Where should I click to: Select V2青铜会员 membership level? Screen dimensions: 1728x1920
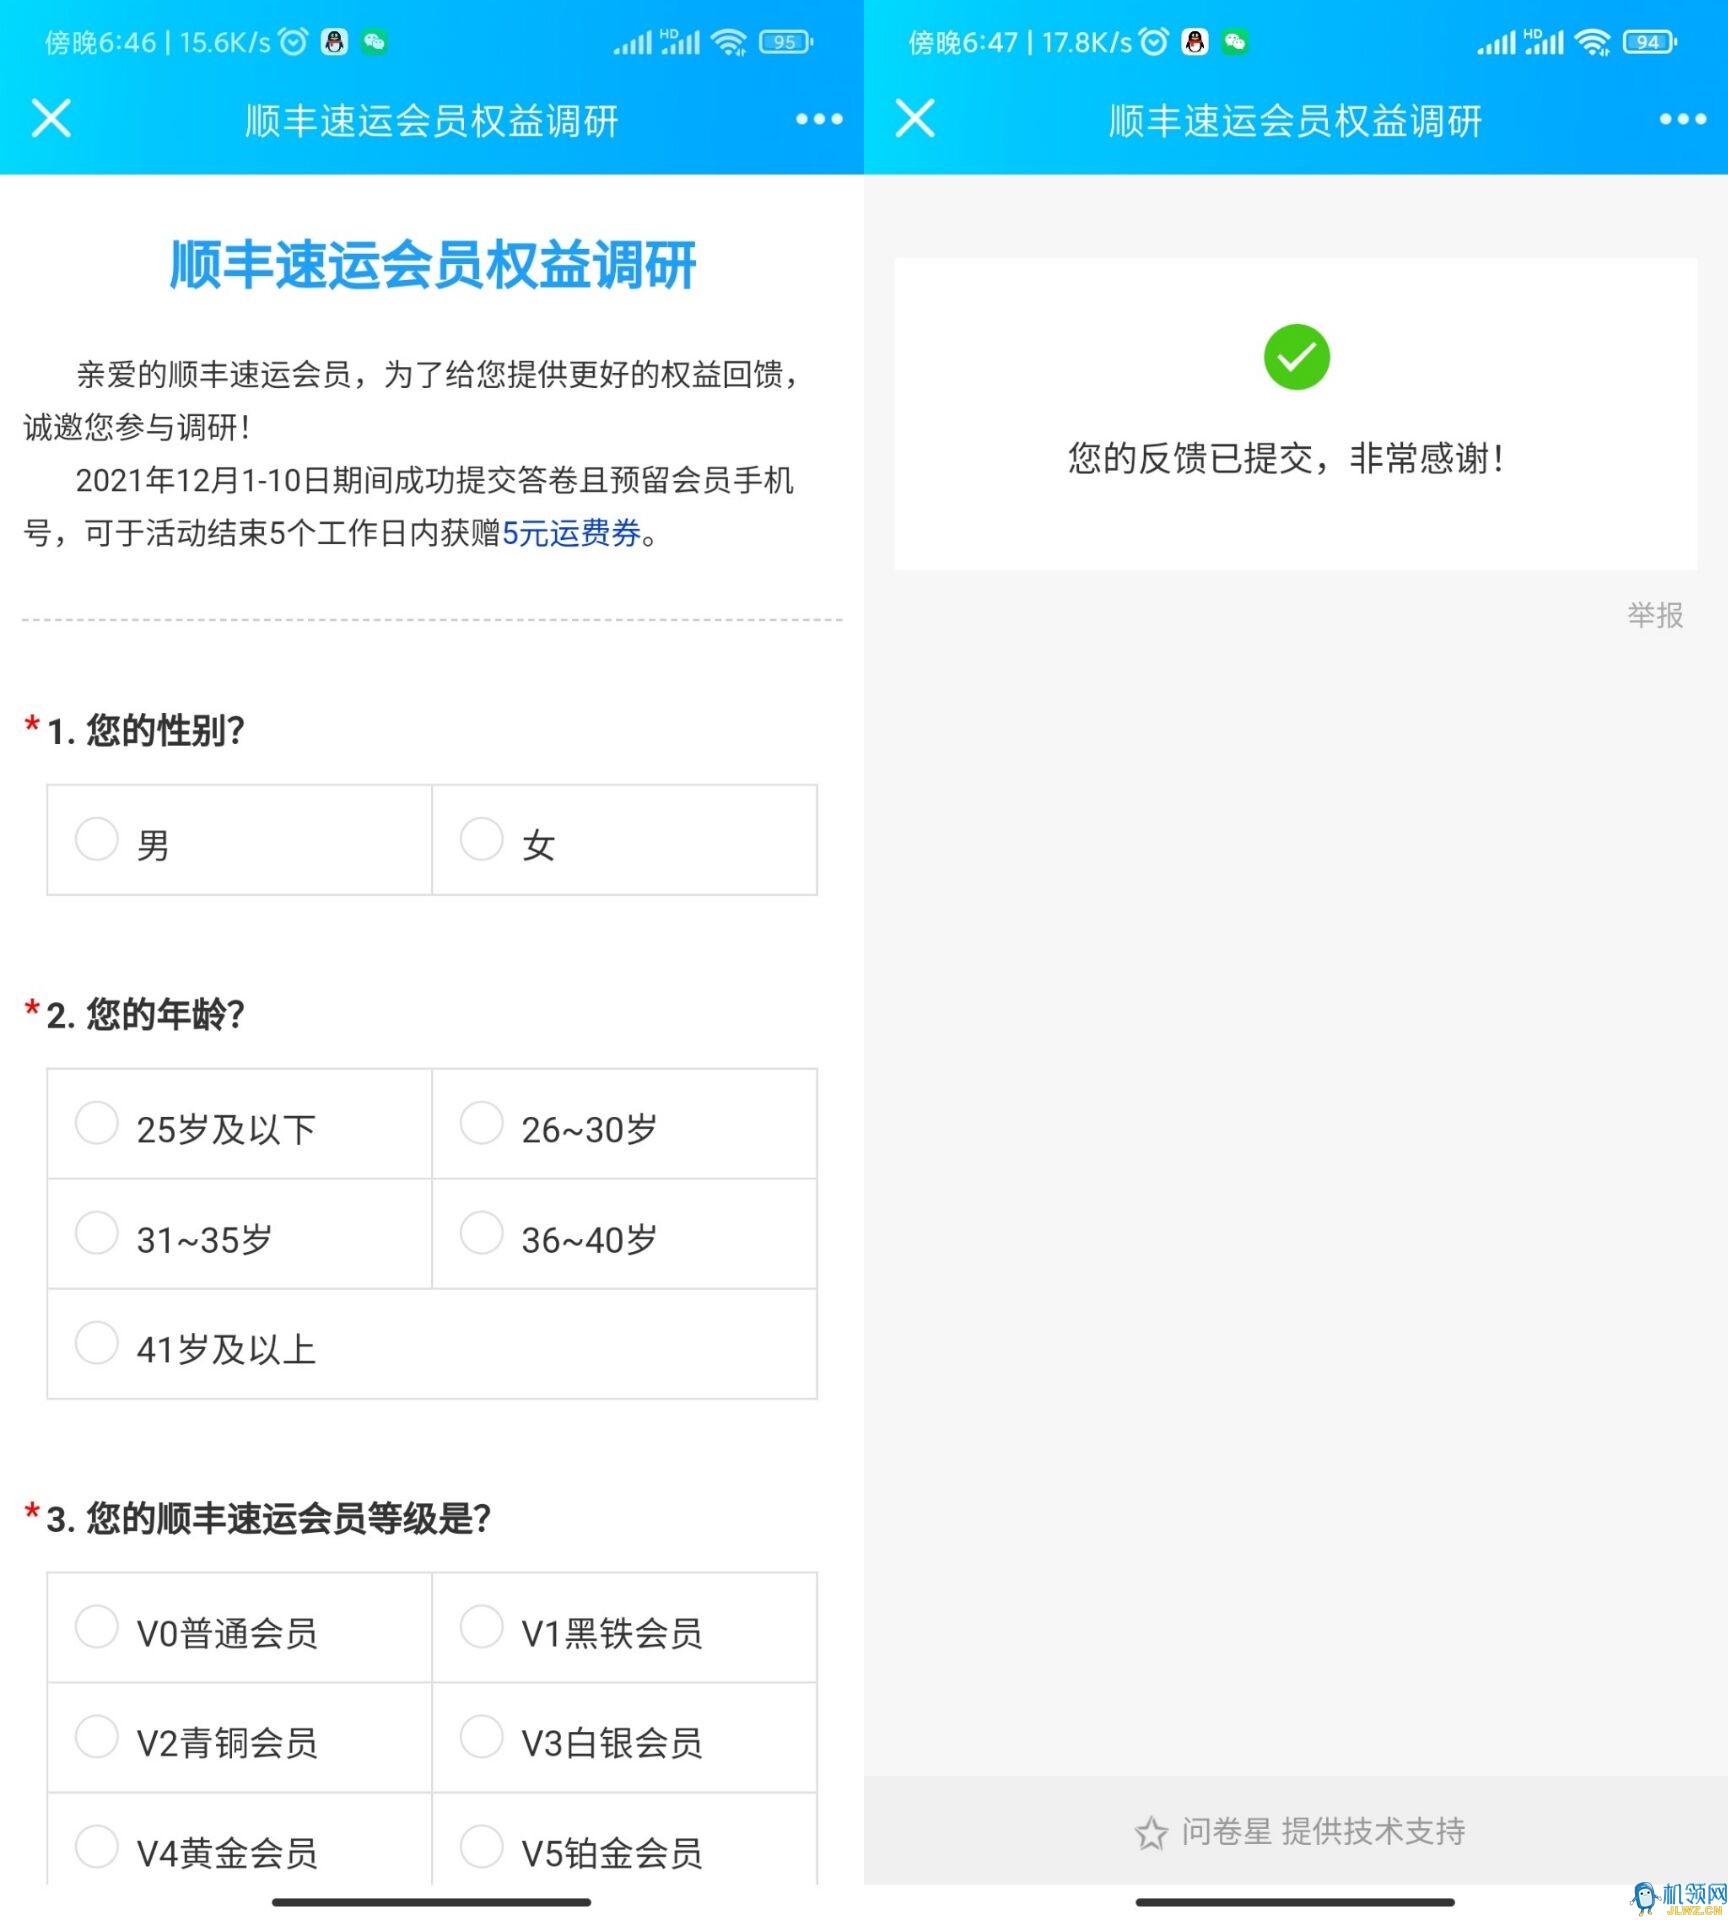click(239, 1738)
